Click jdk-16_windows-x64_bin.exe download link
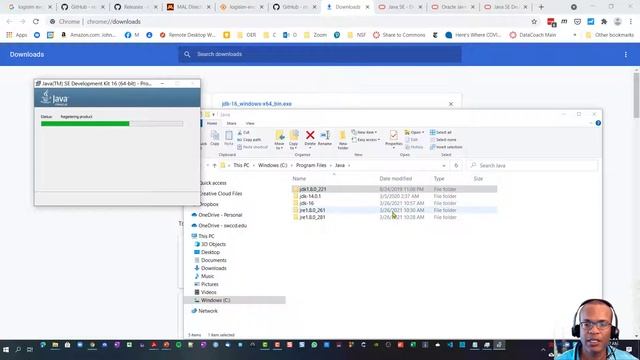This screenshot has height=360, width=640. [256, 104]
